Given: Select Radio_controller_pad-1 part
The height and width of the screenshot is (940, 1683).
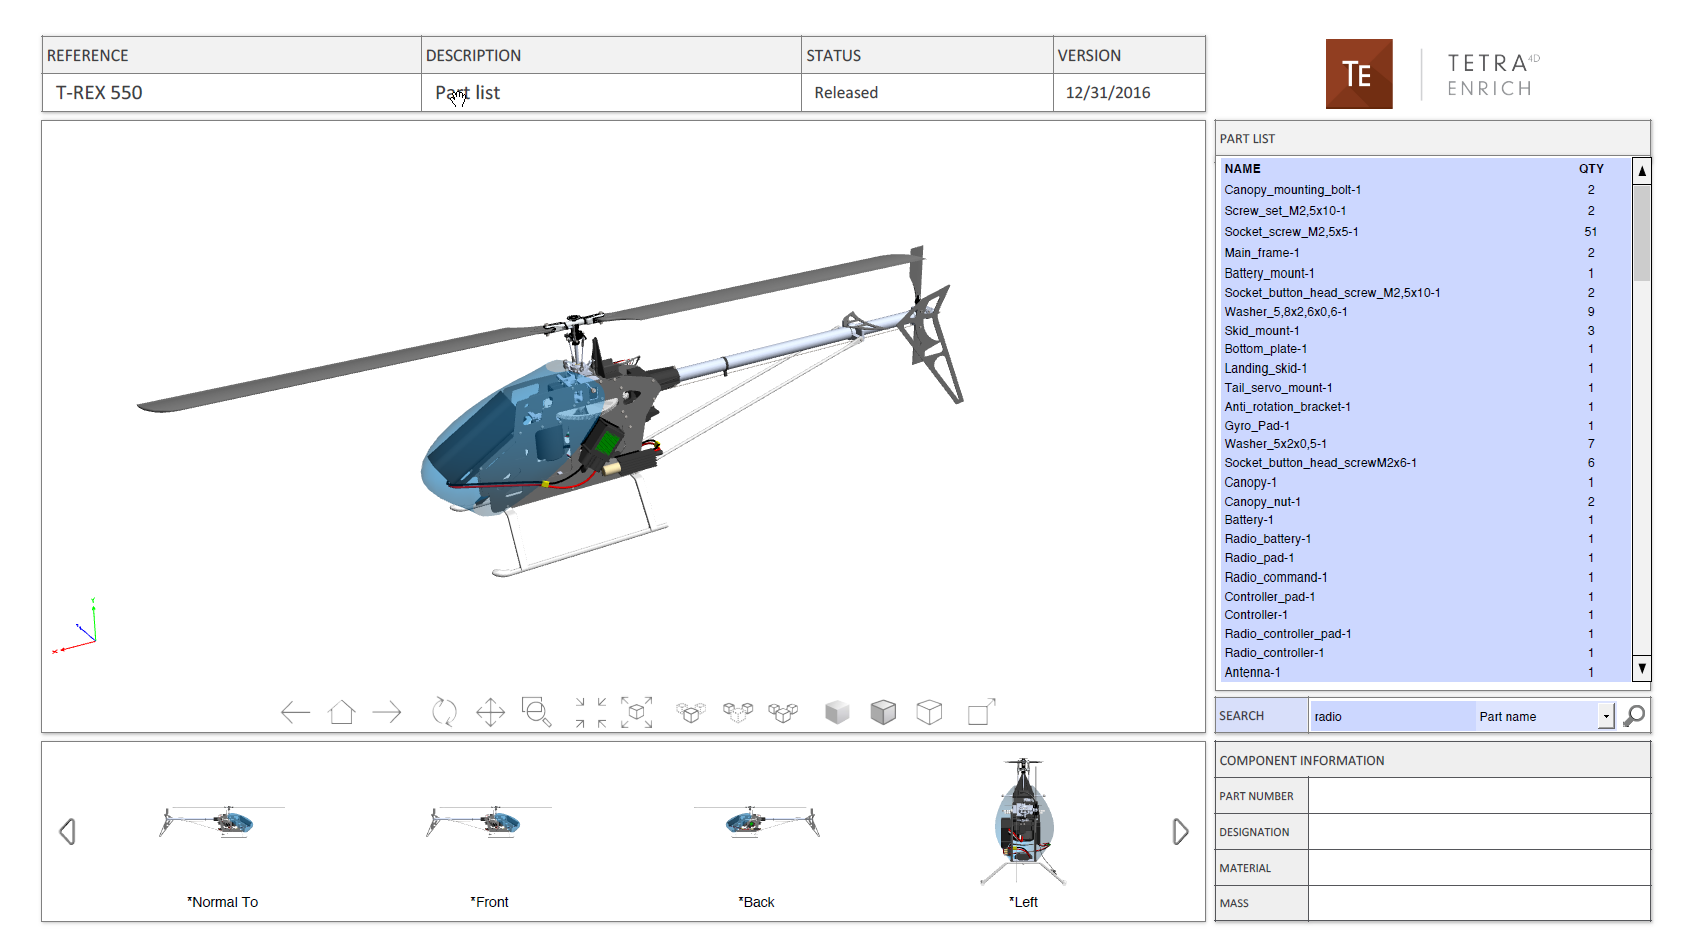Looking at the screenshot, I should coord(1424,634).
